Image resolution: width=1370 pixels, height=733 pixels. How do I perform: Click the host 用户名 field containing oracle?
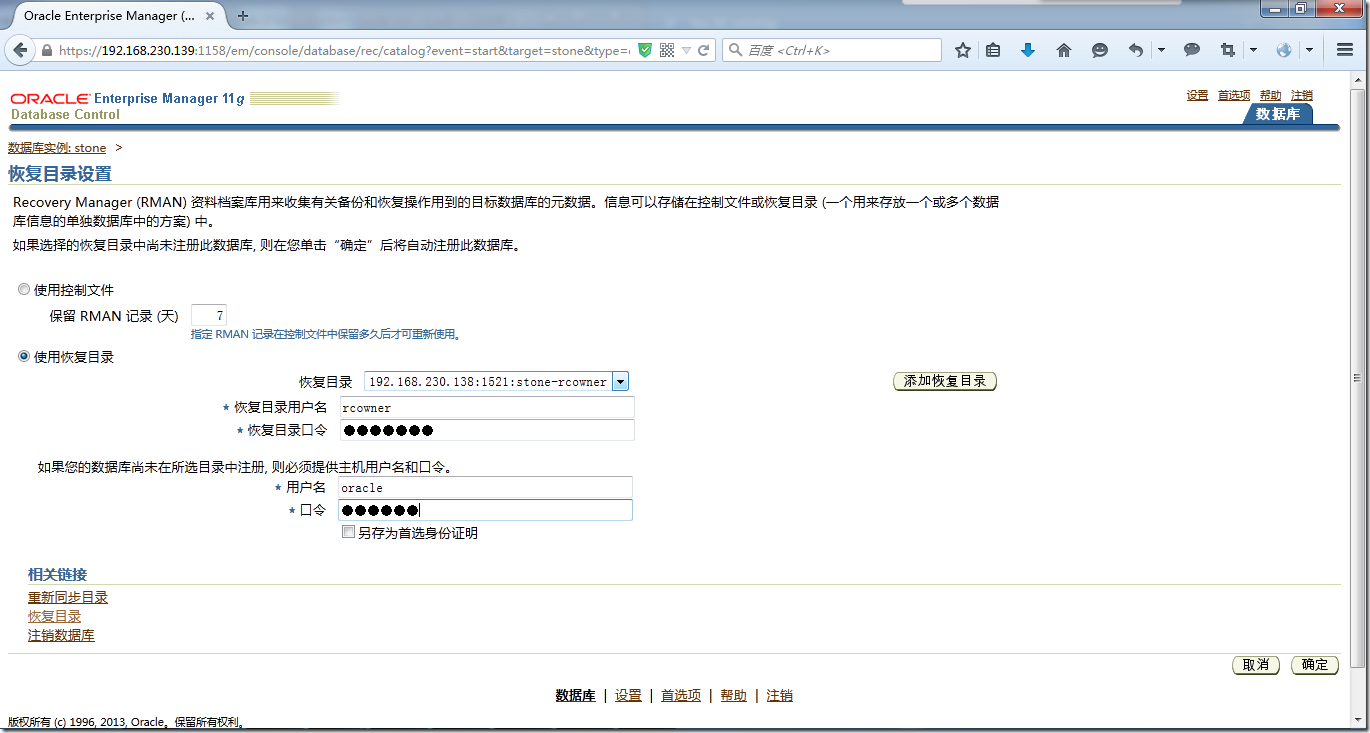[x=485, y=487]
